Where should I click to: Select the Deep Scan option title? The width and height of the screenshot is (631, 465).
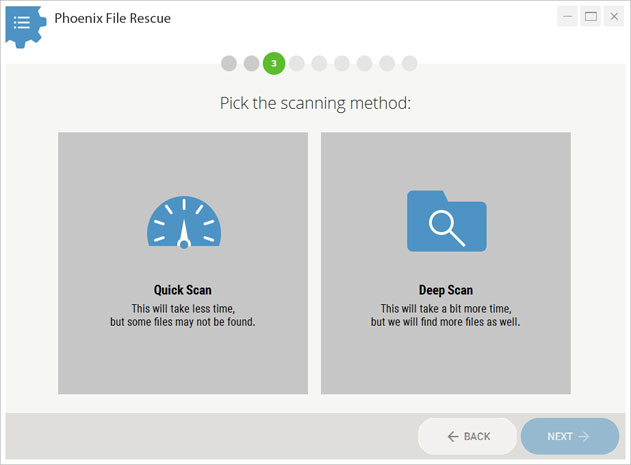click(x=446, y=290)
